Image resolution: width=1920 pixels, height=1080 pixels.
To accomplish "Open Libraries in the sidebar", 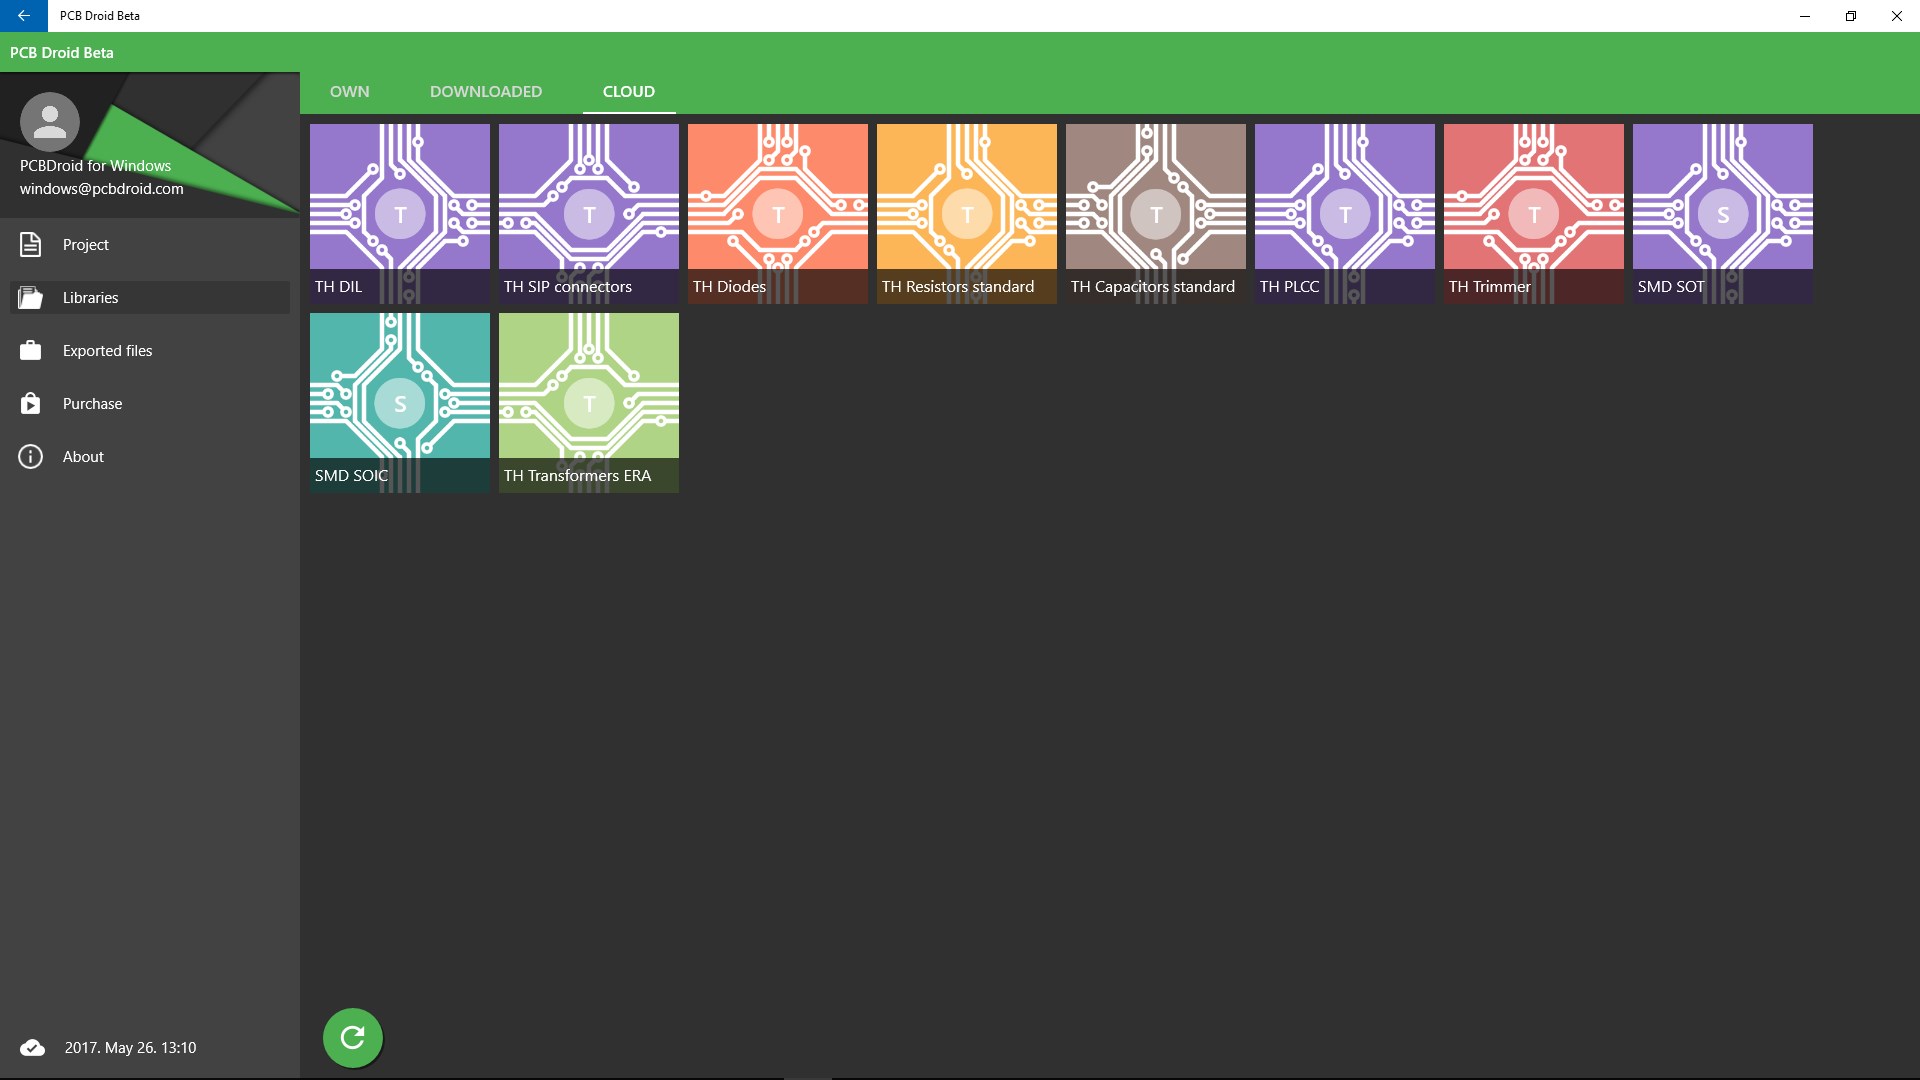I will (90, 297).
